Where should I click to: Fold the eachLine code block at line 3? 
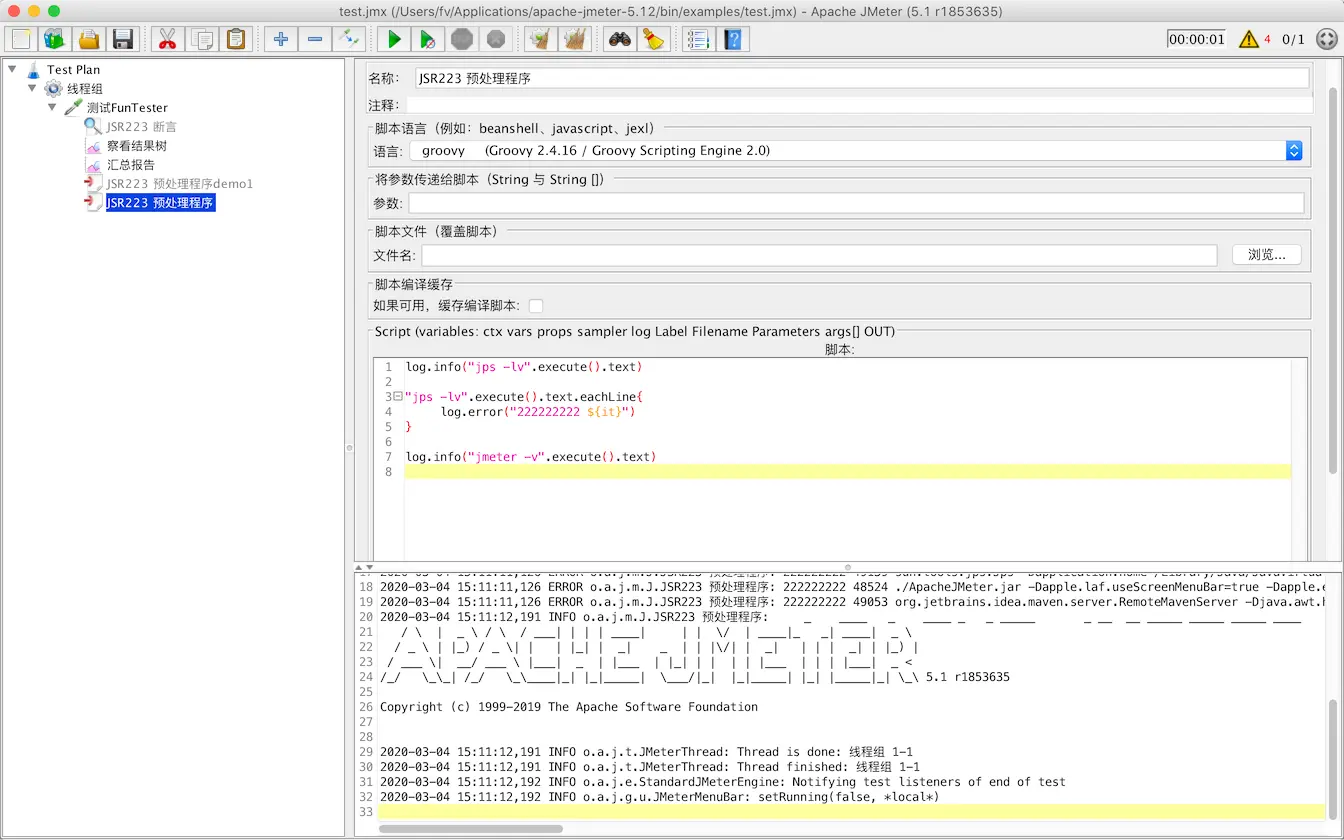point(398,397)
